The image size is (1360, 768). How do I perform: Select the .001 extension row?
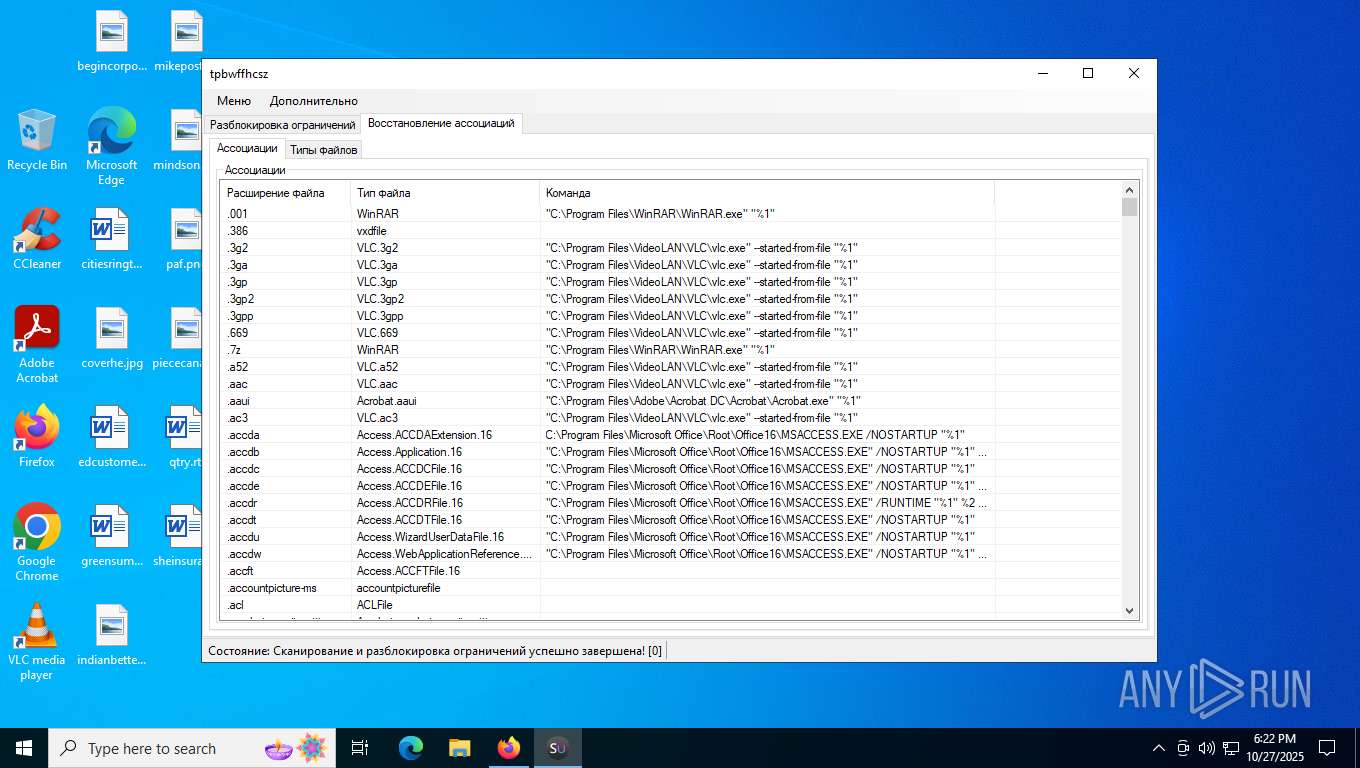pyautogui.click(x=670, y=213)
